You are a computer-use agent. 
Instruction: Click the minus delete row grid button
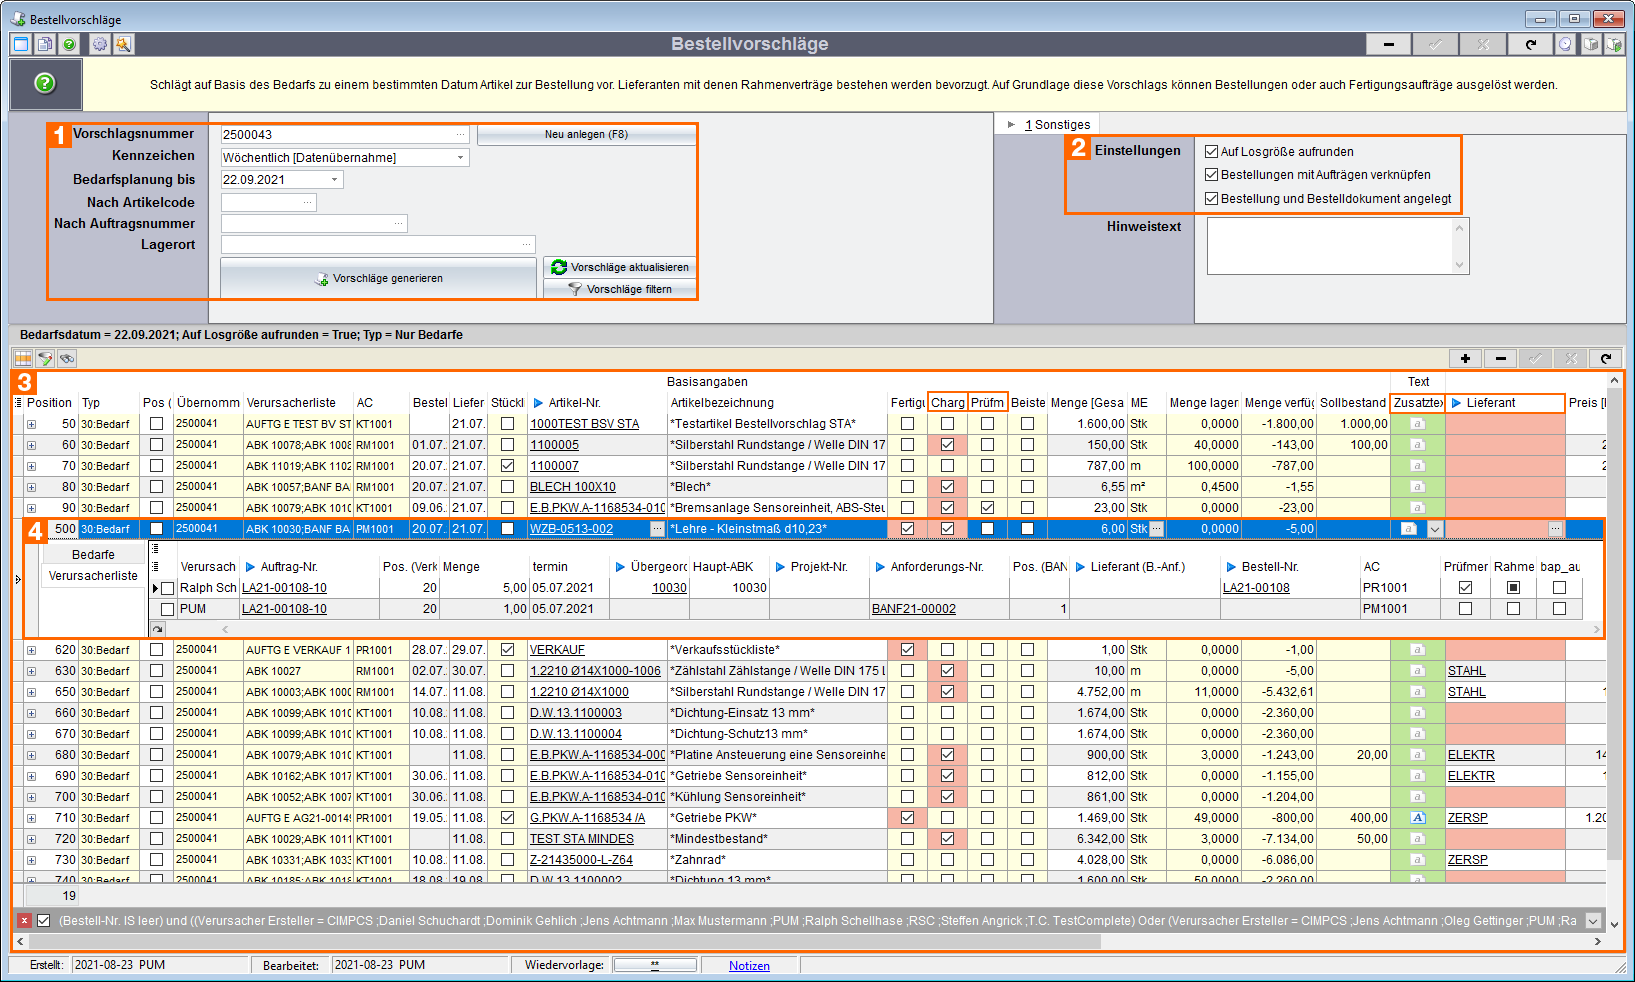coord(1501,358)
